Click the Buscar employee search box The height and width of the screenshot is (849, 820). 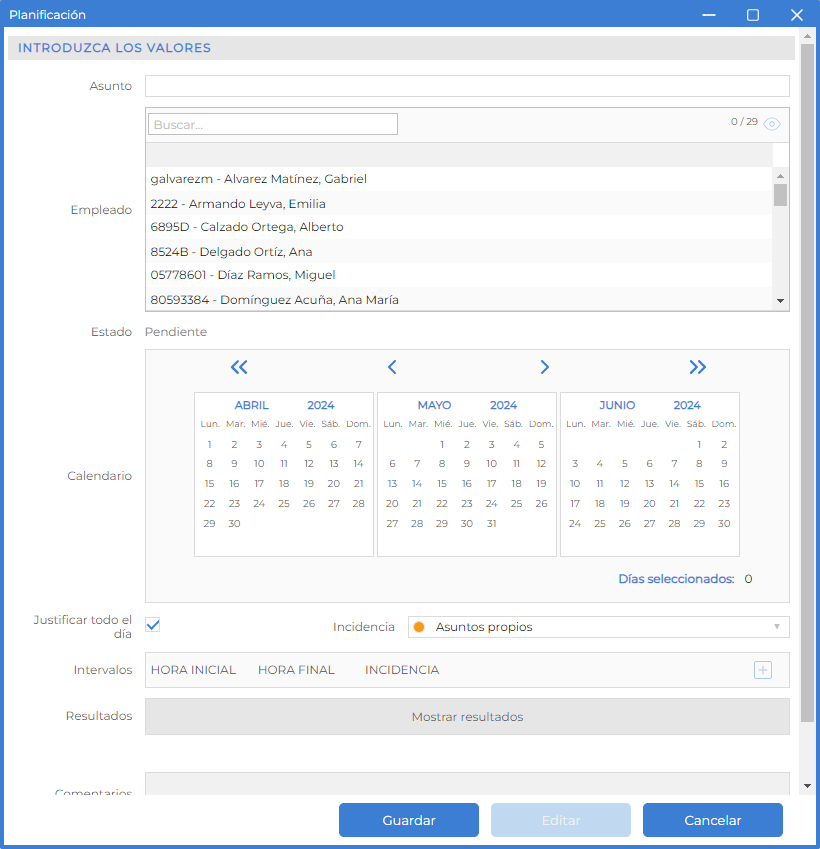point(273,124)
